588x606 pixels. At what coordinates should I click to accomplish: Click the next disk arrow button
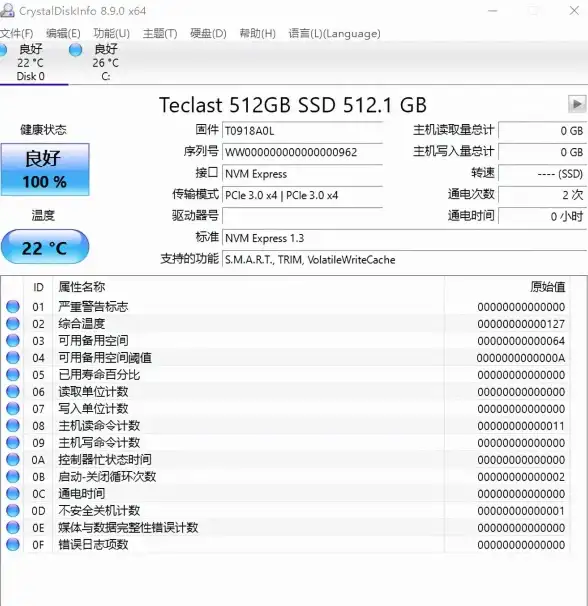(577, 104)
